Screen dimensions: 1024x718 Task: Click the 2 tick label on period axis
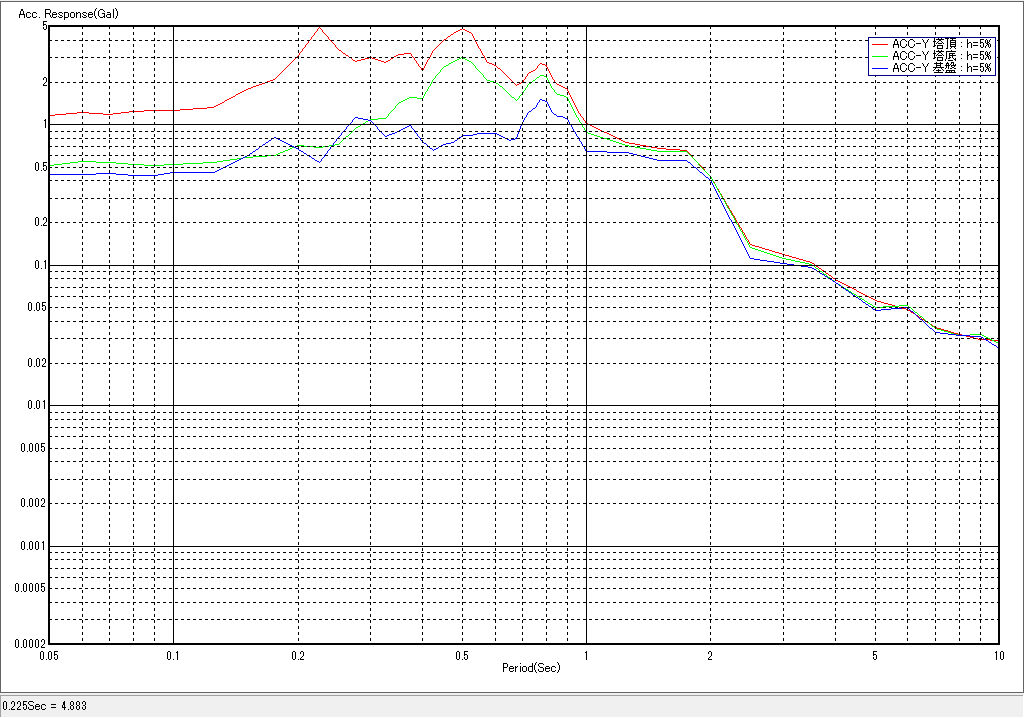710,656
